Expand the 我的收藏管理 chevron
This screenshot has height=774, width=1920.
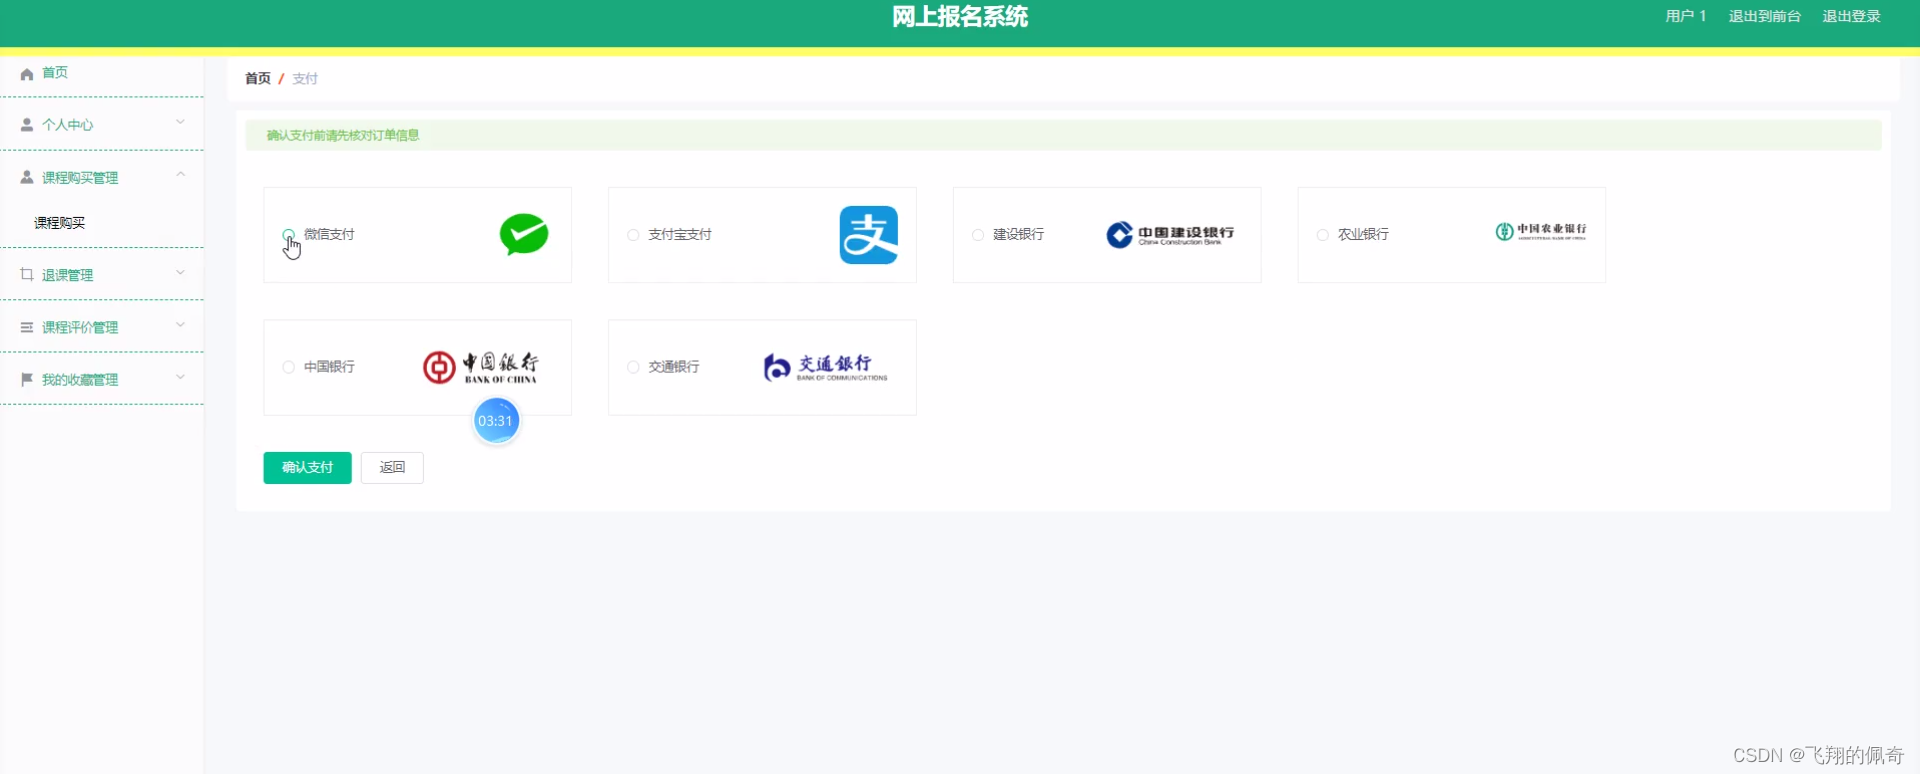tap(181, 376)
